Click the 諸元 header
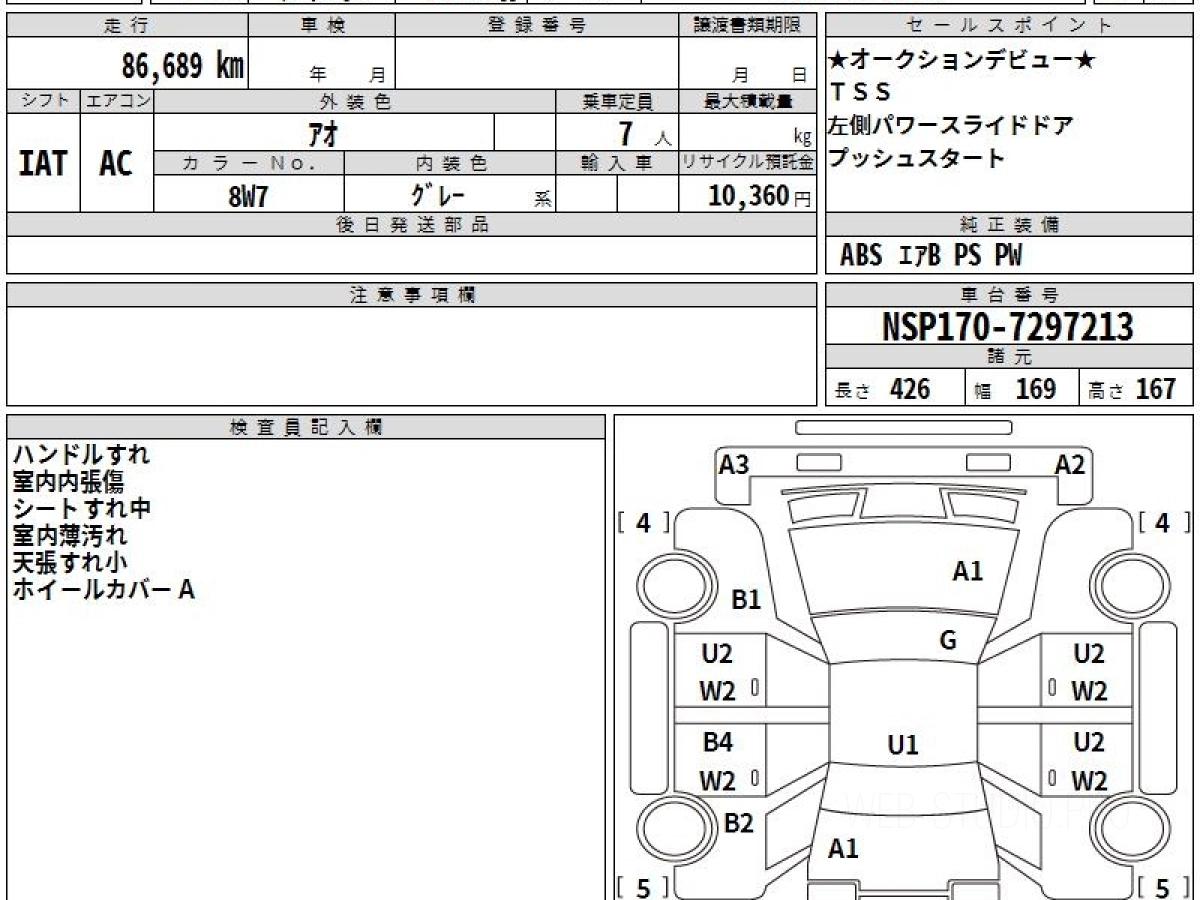The image size is (1200, 900). [1010, 358]
